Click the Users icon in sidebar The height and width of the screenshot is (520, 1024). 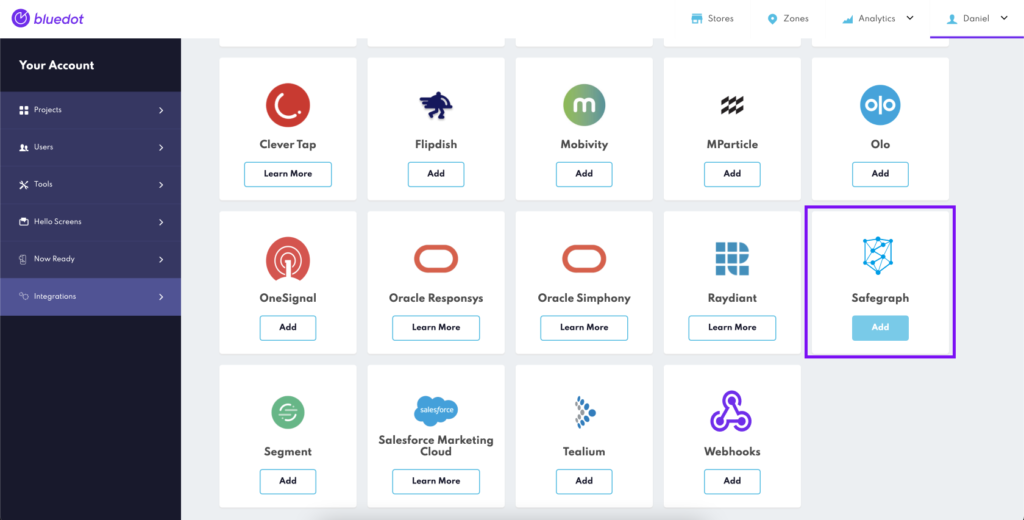[24, 148]
